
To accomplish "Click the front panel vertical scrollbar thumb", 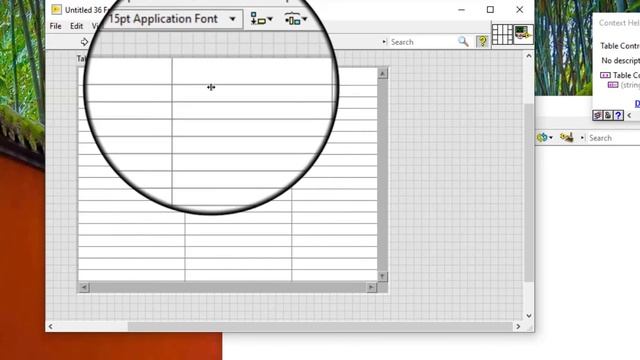I will click(x=529, y=192).
